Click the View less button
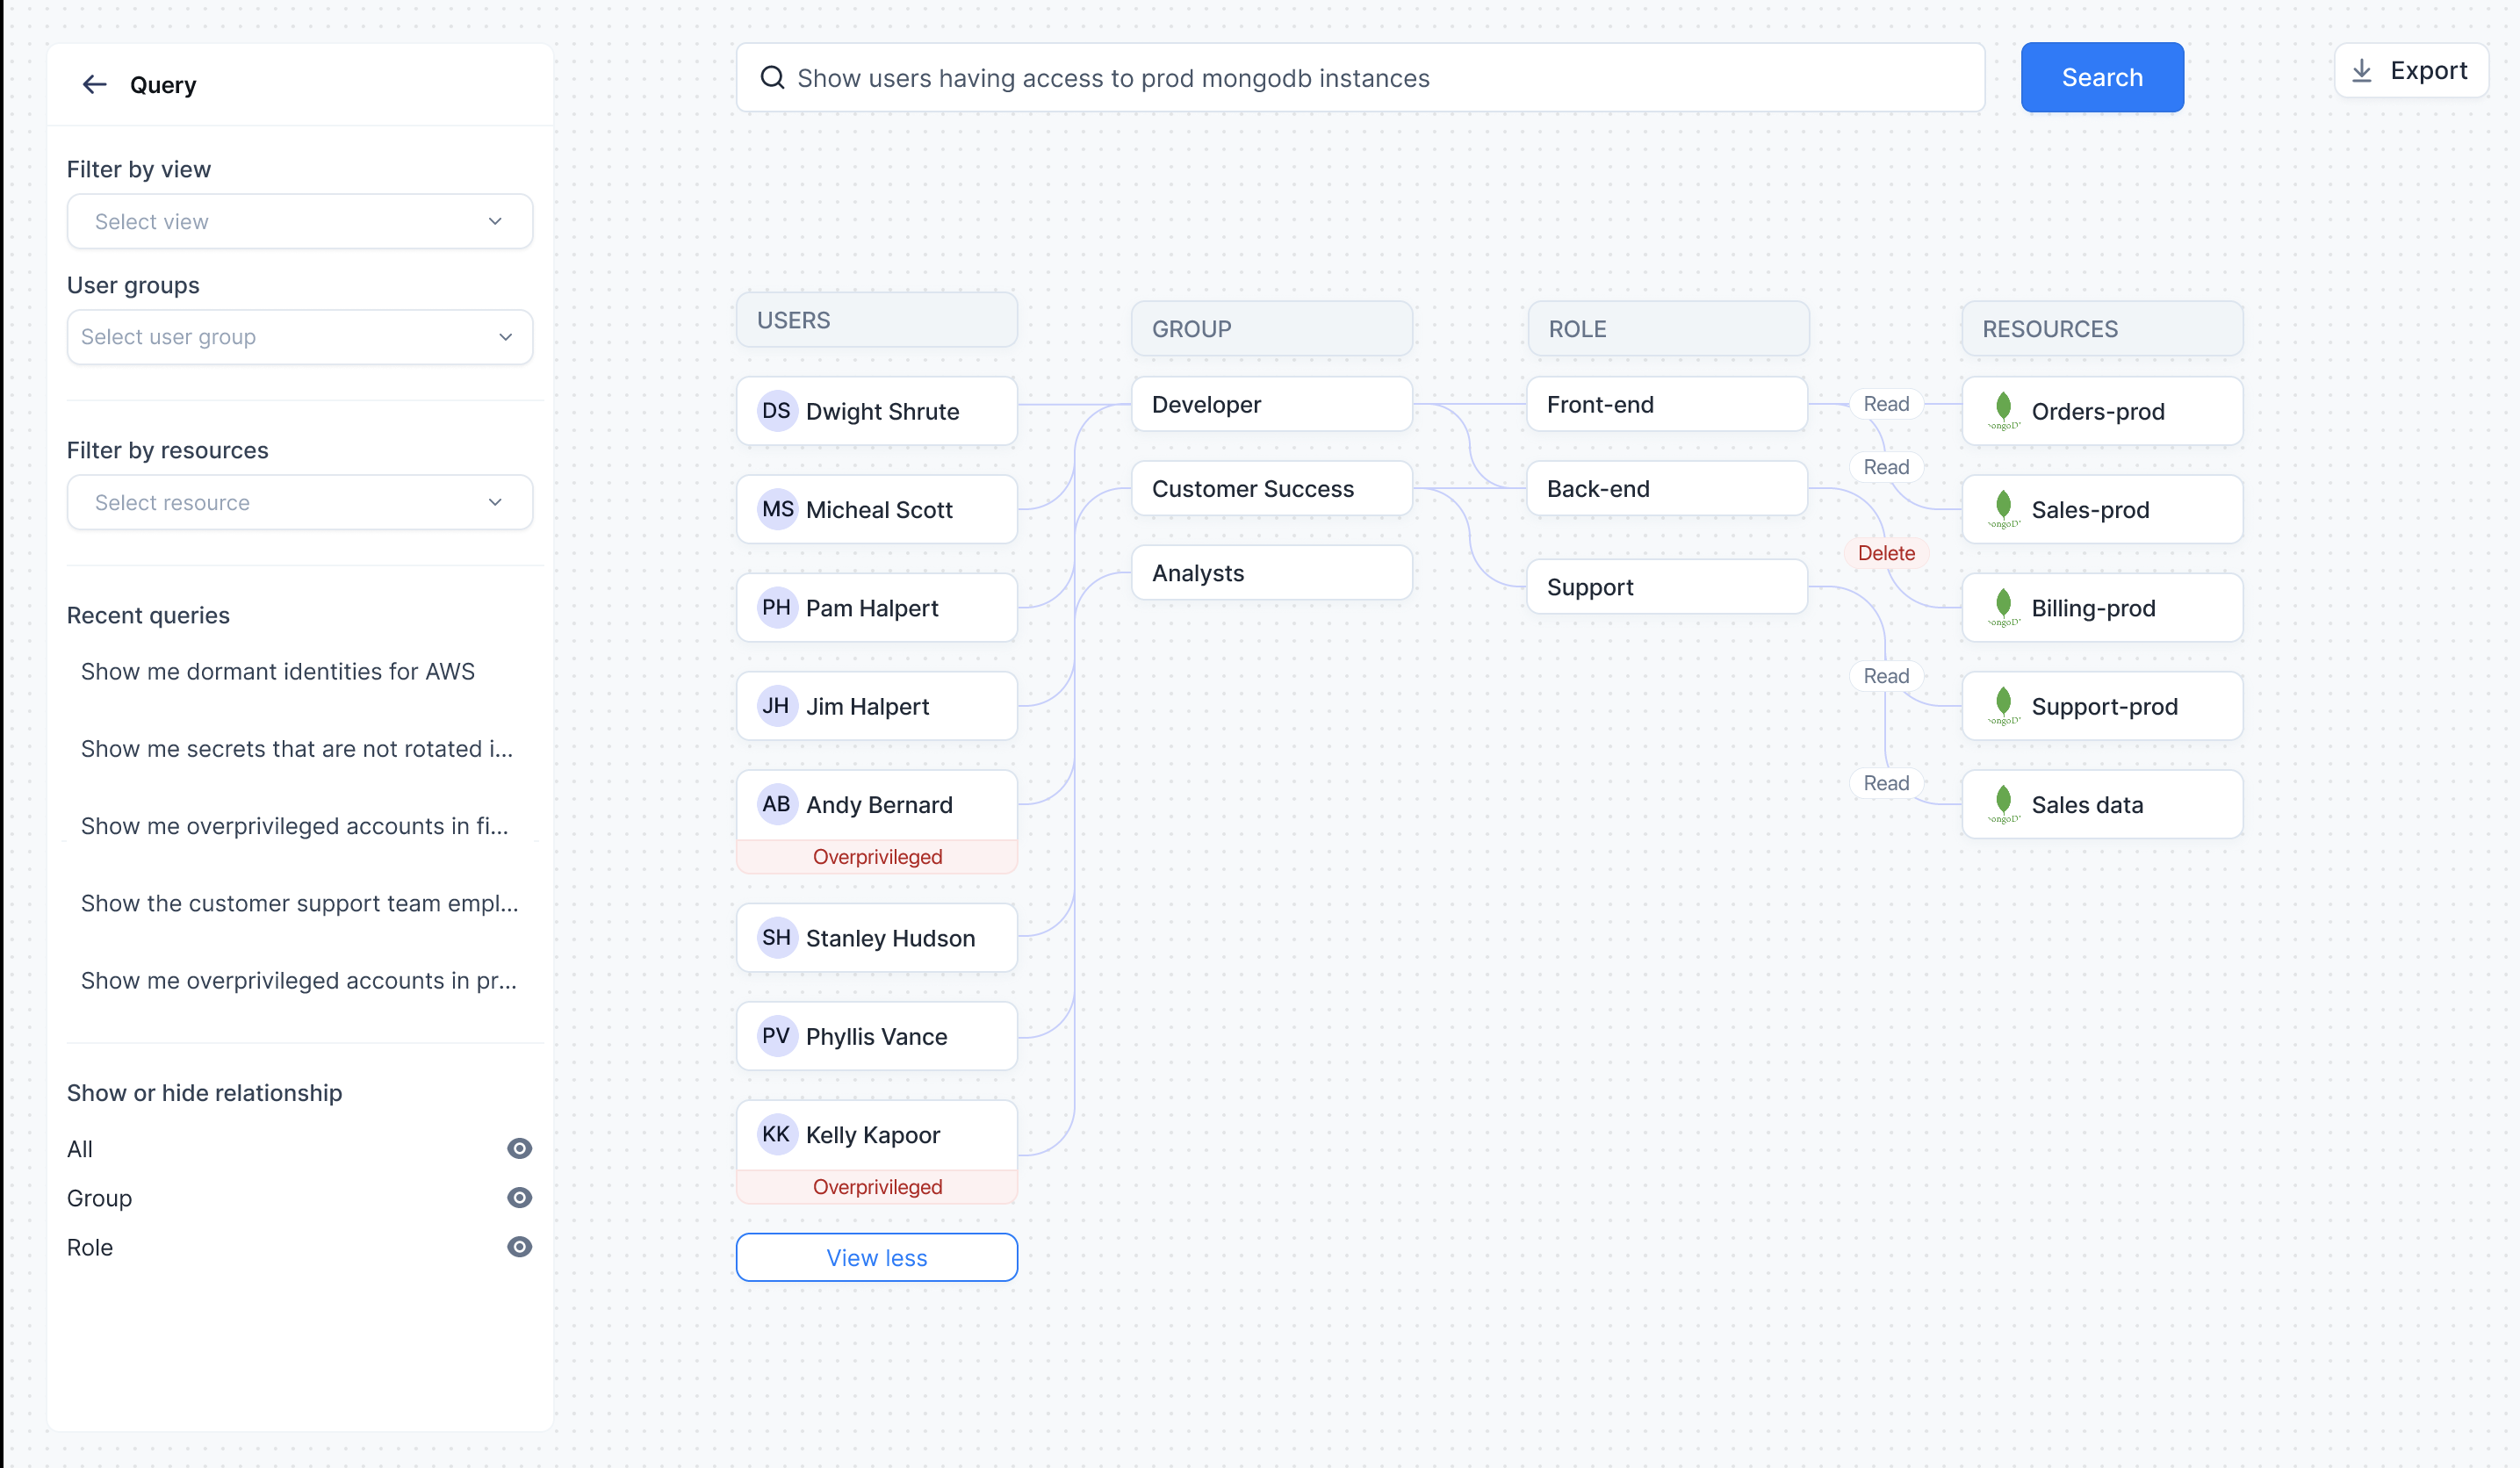Image resolution: width=2520 pixels, height=1468 pixels. [x=876, y=1257]
